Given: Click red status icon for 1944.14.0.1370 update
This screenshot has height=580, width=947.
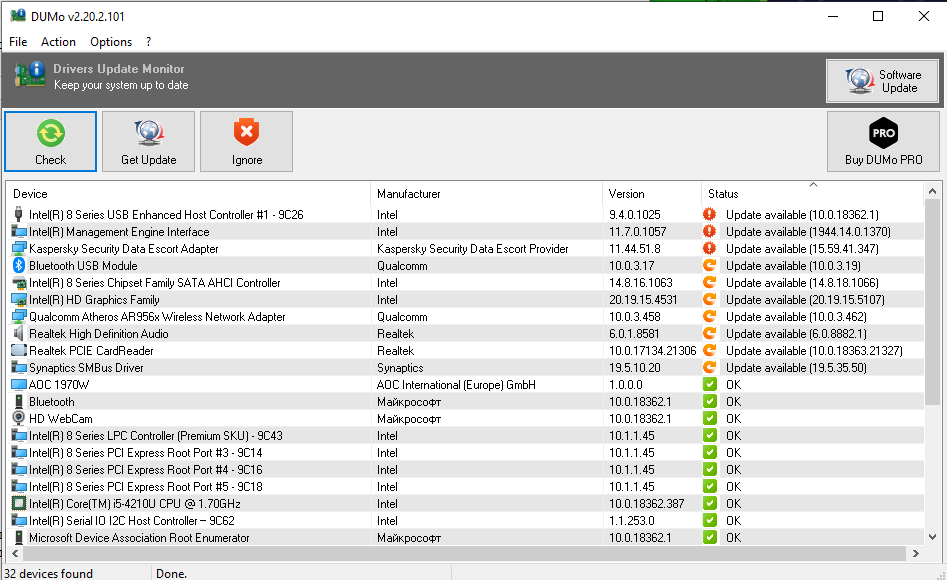Looking at the screenshot, I should pyautogui.click(x=709, y=231).
